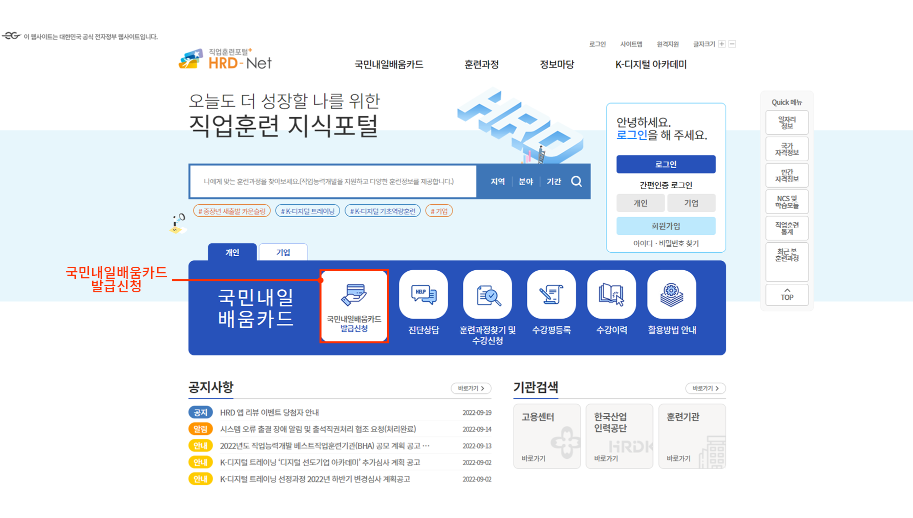The image size is (913, 518).
Task: Click 바로가기 next to 기관검색 heading
Action: coord(706,388)
